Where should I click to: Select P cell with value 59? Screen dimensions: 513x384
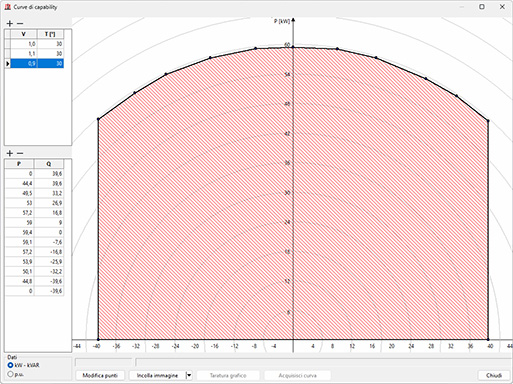coord(19,223)
